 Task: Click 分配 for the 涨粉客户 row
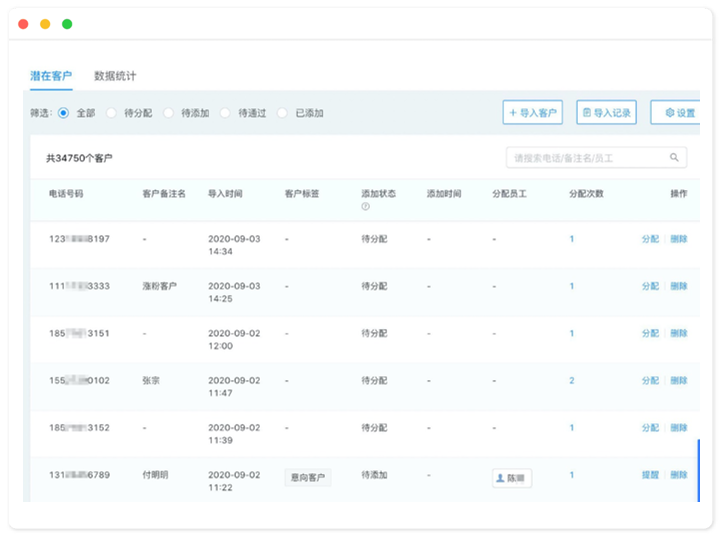[x=650, y=286]
